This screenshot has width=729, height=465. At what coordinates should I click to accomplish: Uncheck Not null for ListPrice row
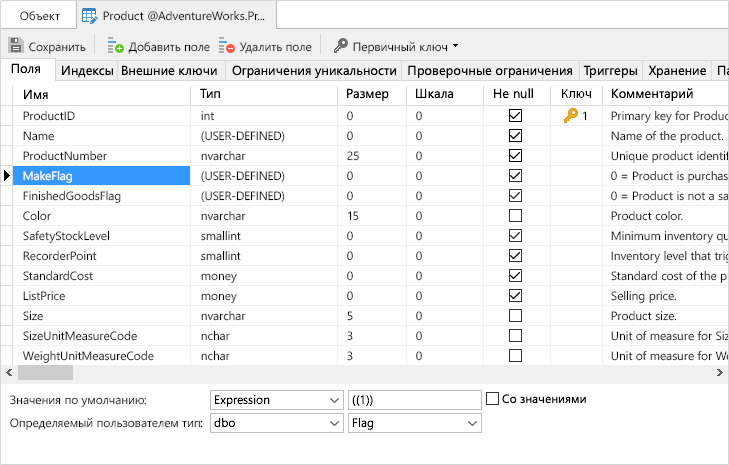pos(515,296)
